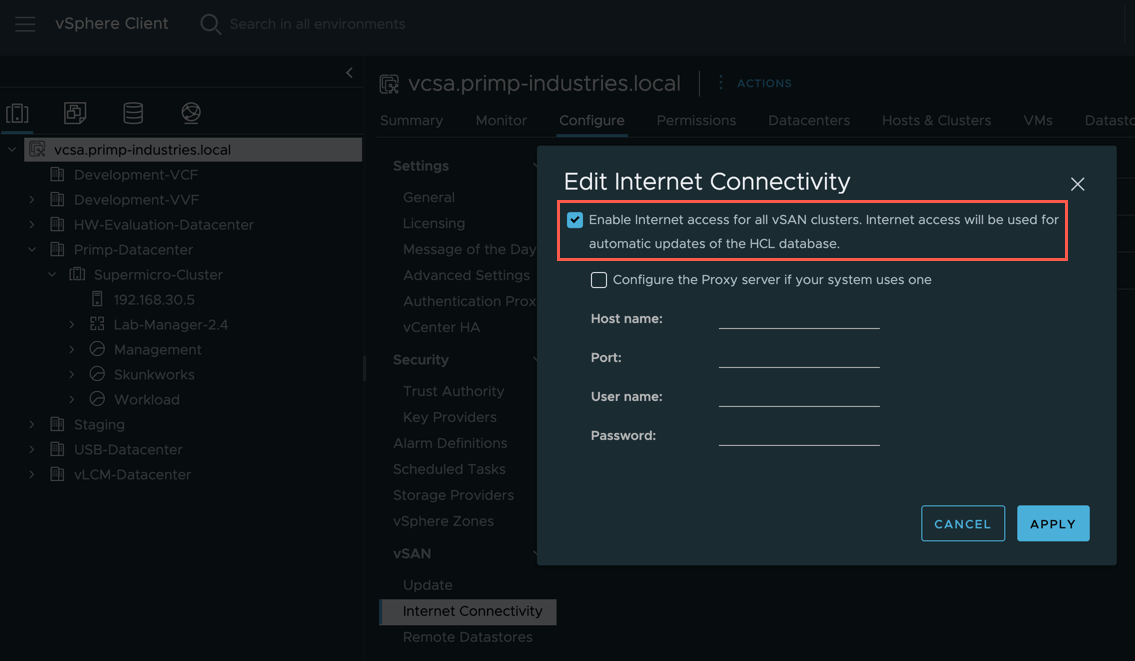Expand Development-VVF datacenter node
This screenshot has width=1135, height=661.
[x=32, y=199]
